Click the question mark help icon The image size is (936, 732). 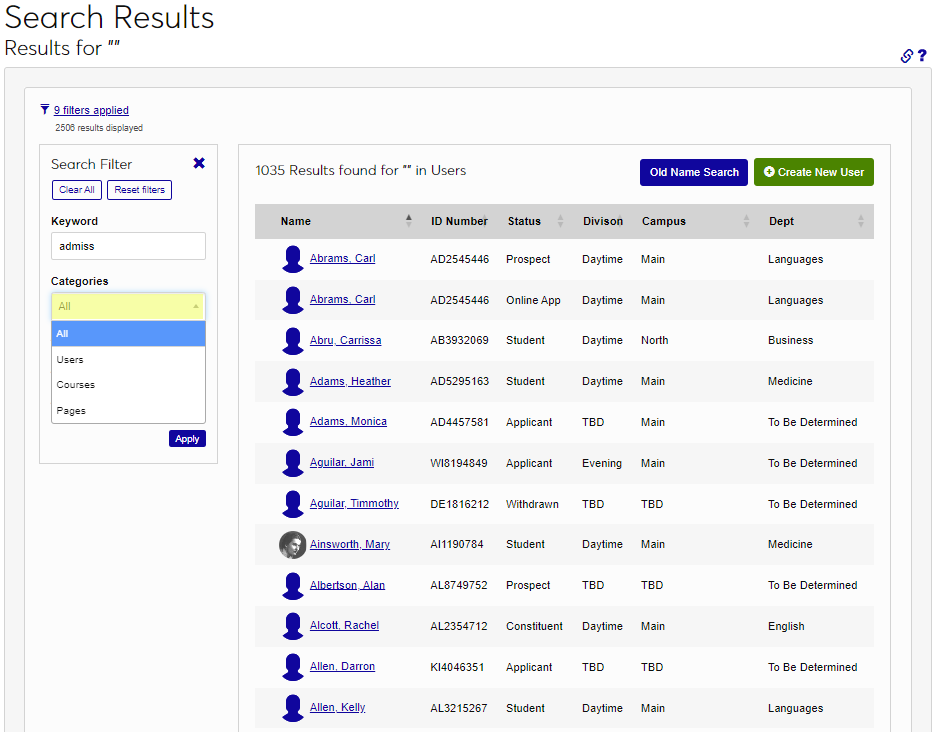pyautogui.click(x=923, y=57)
